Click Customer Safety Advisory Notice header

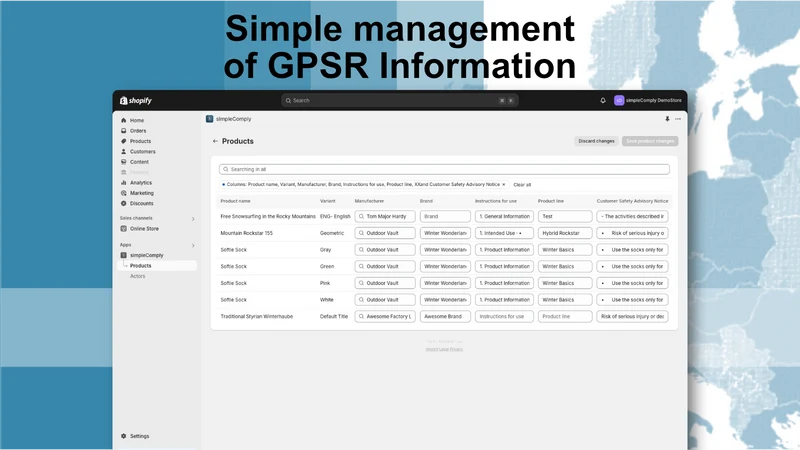tap(632, 201)
